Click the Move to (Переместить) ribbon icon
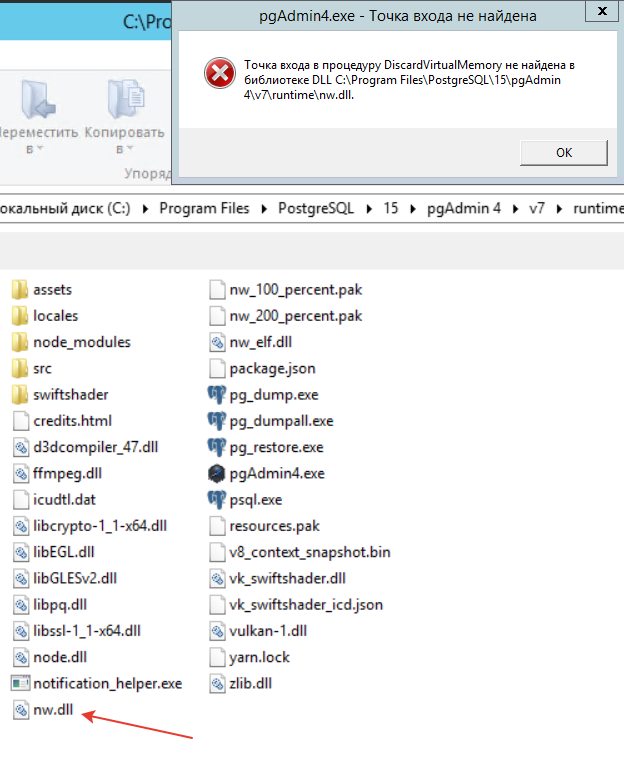The height and width of the screenshot is (765, 624). pyautogui.click(x=36, y=101)
